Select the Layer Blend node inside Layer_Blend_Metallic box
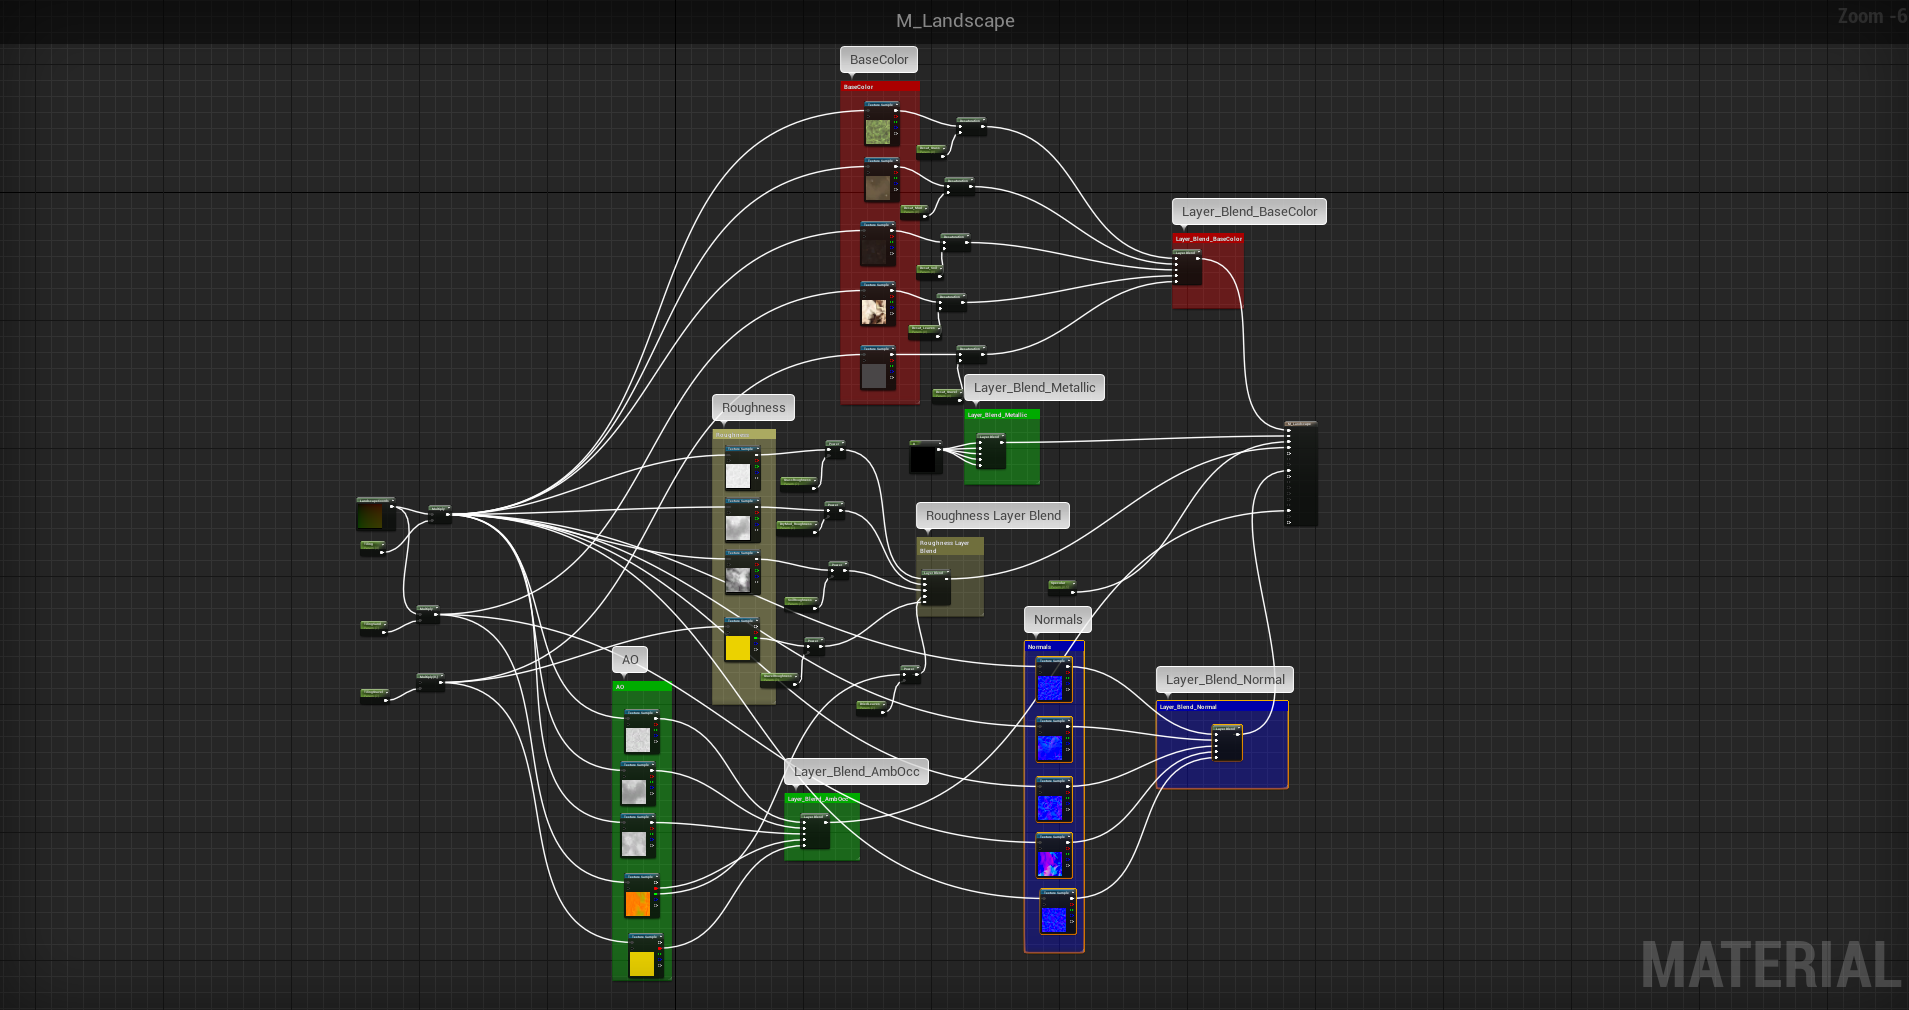 click(x=991, y=451)
